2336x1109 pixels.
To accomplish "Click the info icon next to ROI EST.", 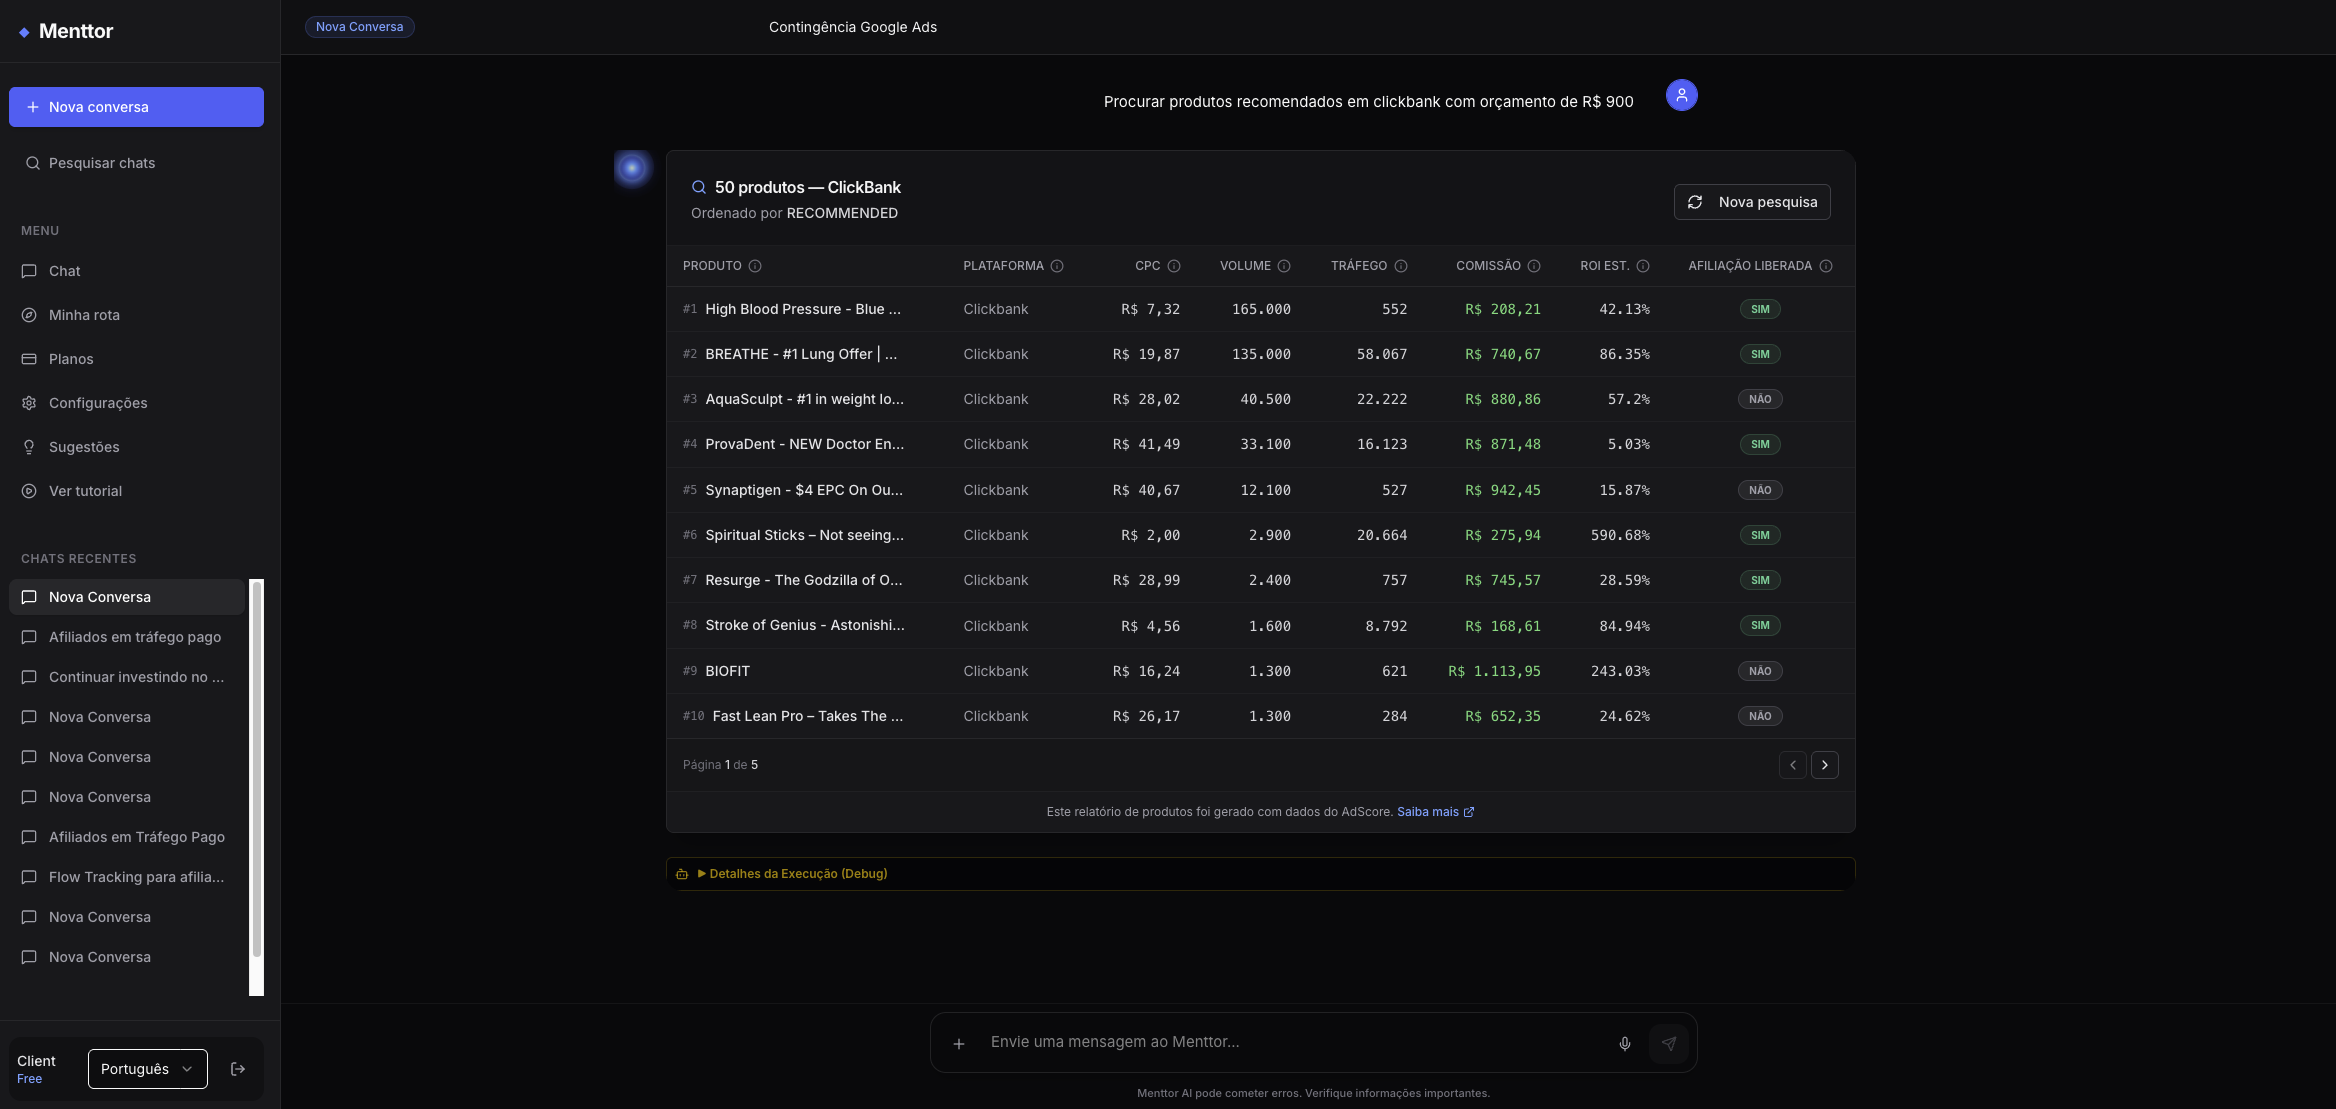I will point(1643,266).
